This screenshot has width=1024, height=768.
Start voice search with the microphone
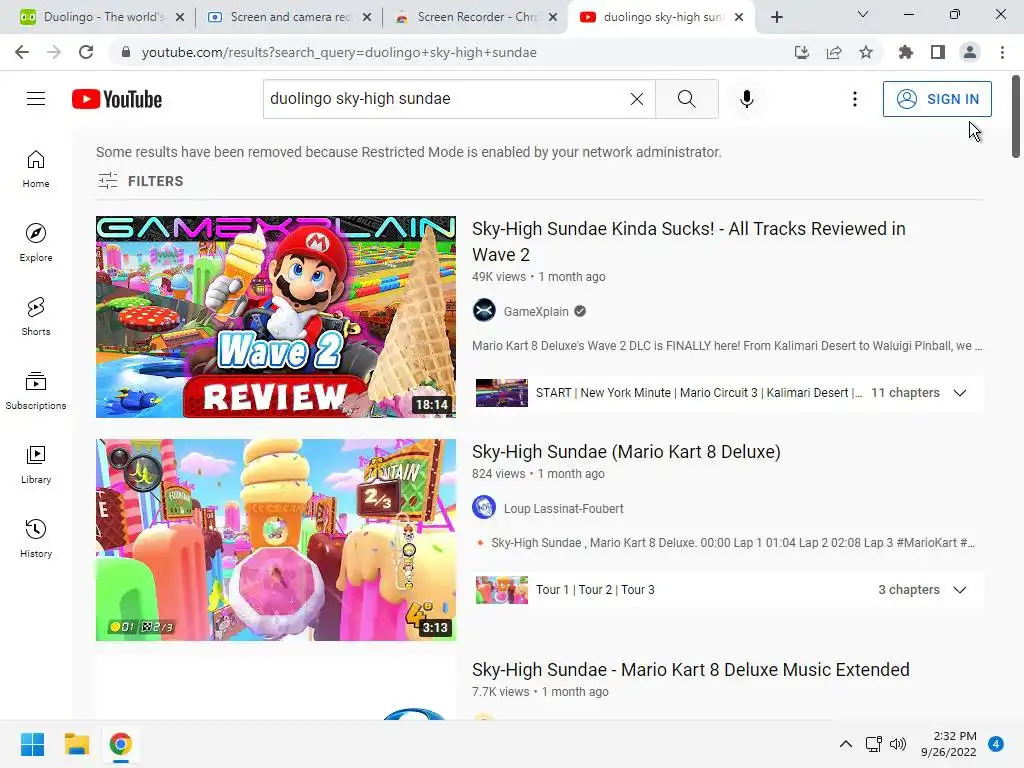coord(746,99)
